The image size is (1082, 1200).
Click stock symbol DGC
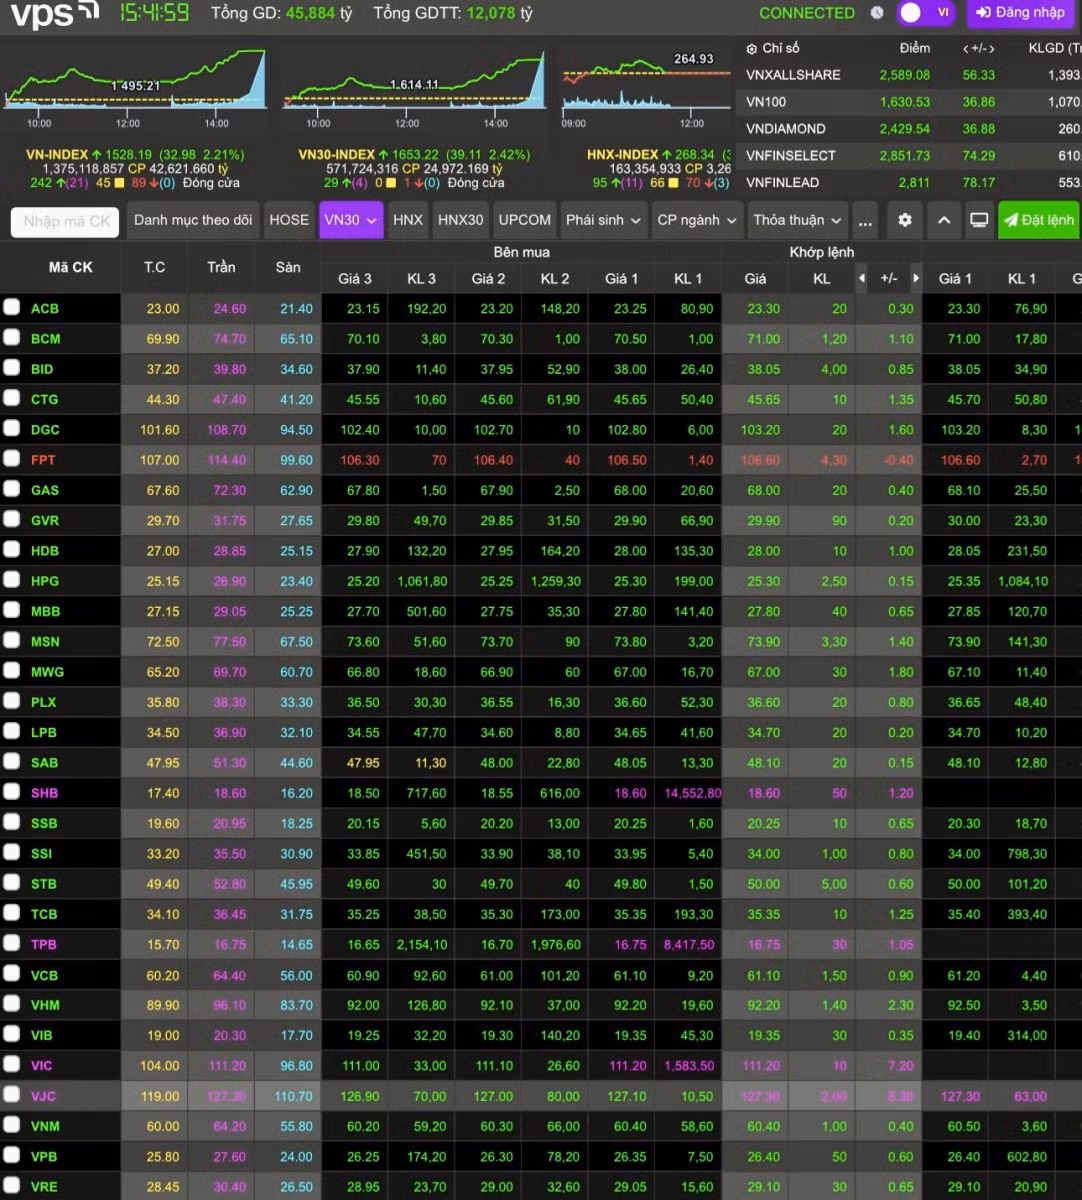point(45,429)
